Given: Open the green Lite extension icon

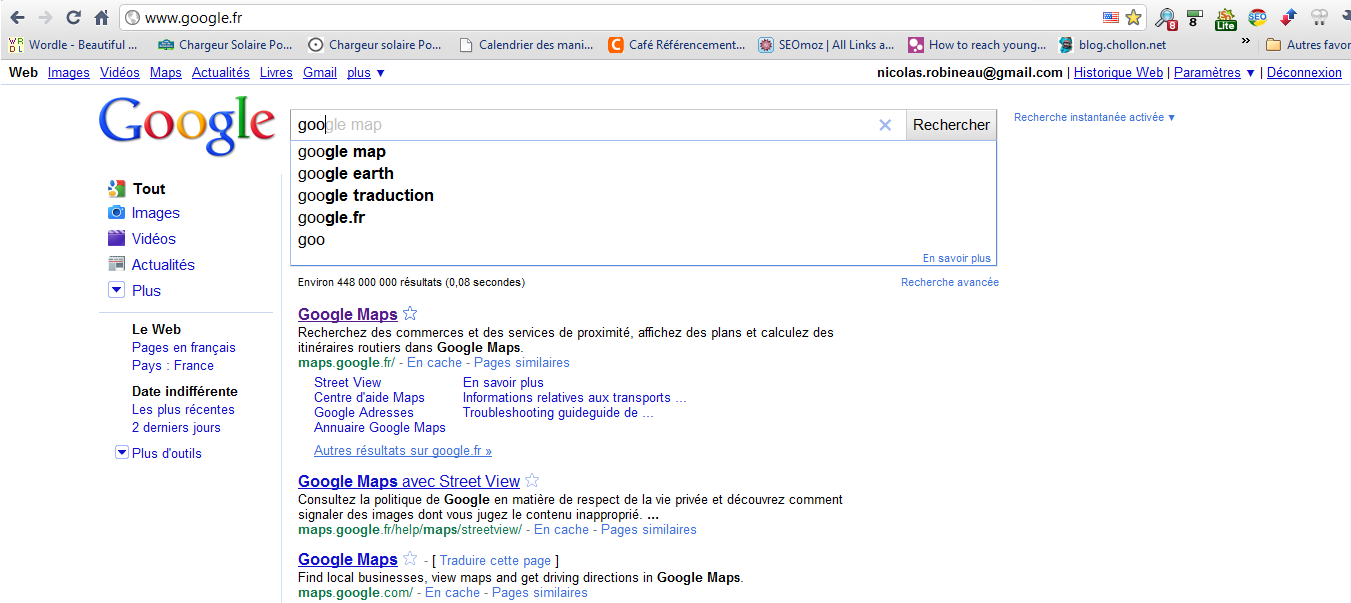Looking at the screenshot, I should pos(1226,18).
